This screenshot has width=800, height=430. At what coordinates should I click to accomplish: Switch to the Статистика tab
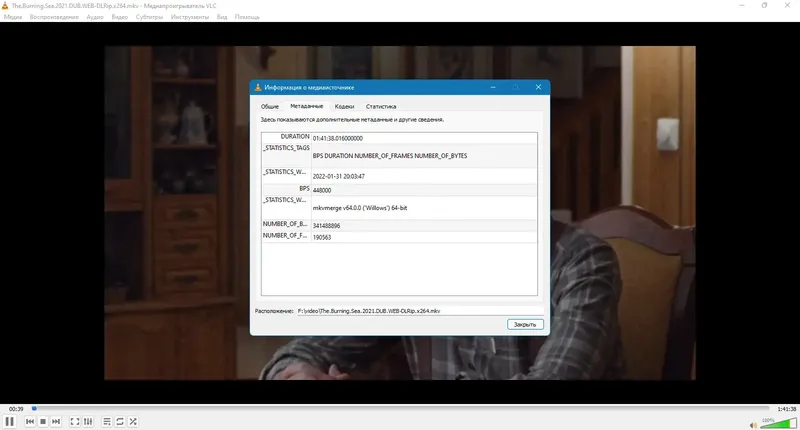pyautogui.click(x=381, y=106)
